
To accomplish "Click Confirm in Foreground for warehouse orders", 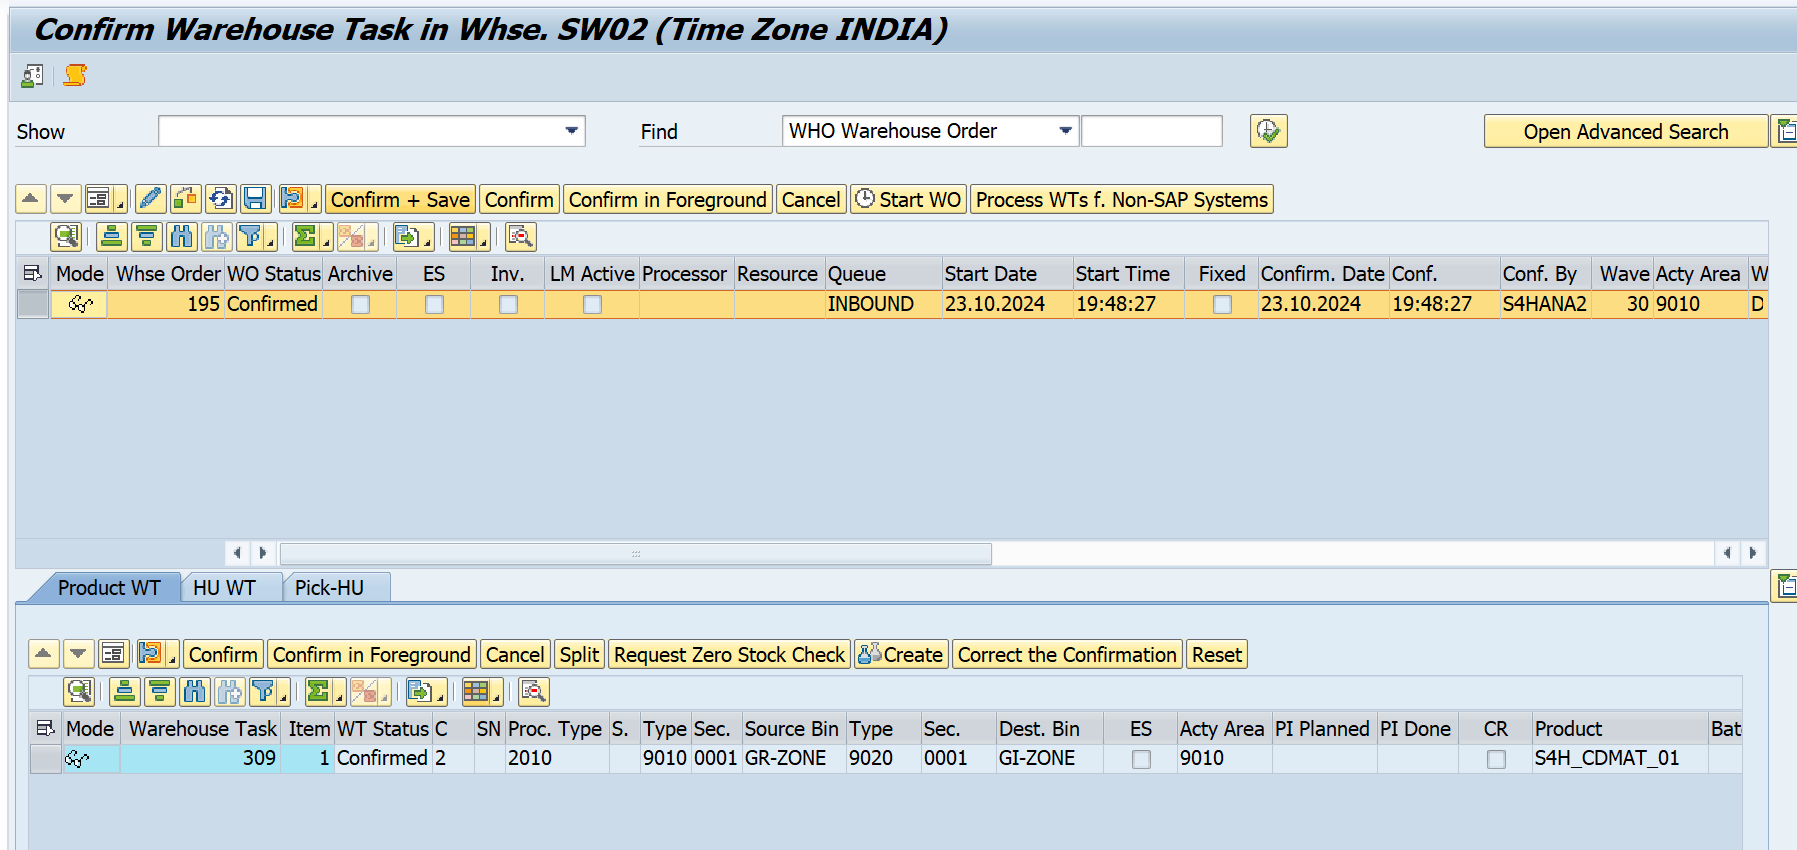I will click(668, 199).
